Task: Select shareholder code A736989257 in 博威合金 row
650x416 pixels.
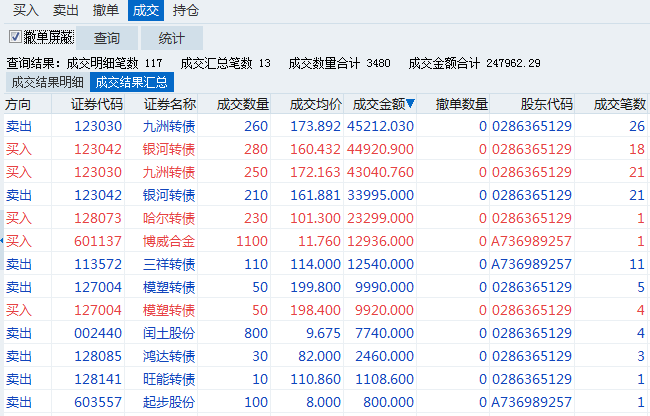Action: click(531, 241)
